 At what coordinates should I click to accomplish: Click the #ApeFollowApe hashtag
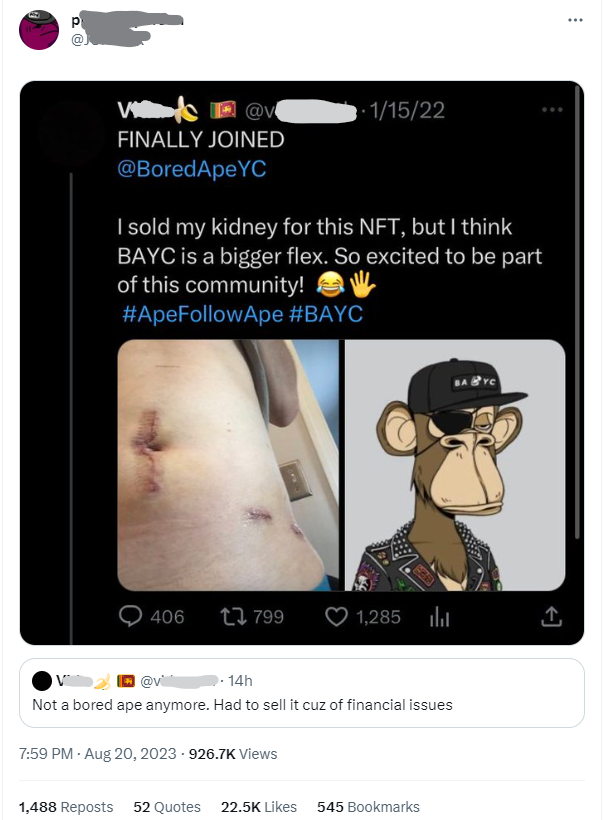click(202, 314)
